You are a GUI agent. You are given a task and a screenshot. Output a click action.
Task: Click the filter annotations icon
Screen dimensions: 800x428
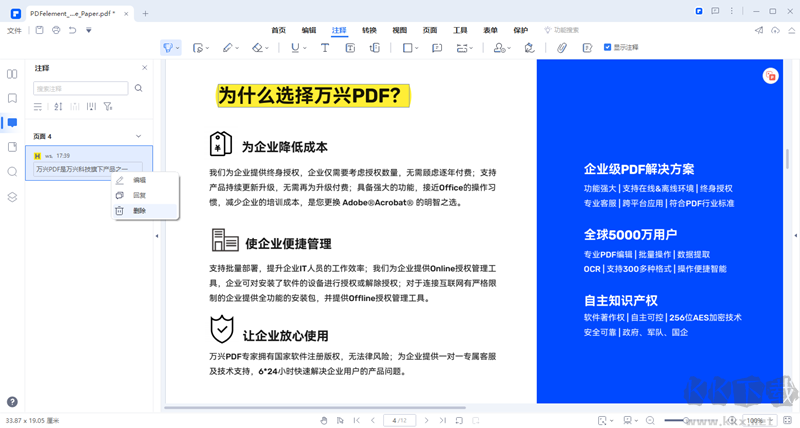(x=108, y=106)
